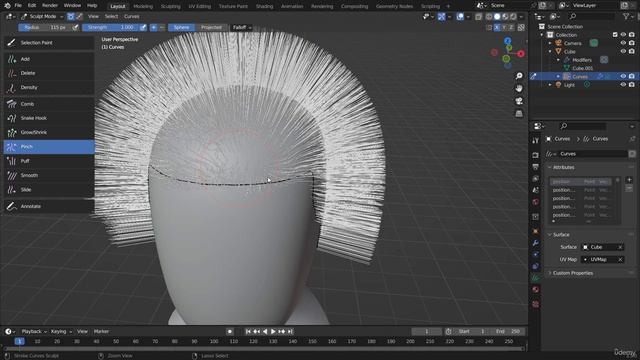Image resolution: width=640 pixels, height=360 pixels.
Task: Toggle Collection exclude checkbox in outliner
Action: pyautogui.click(x=615, y=35)
